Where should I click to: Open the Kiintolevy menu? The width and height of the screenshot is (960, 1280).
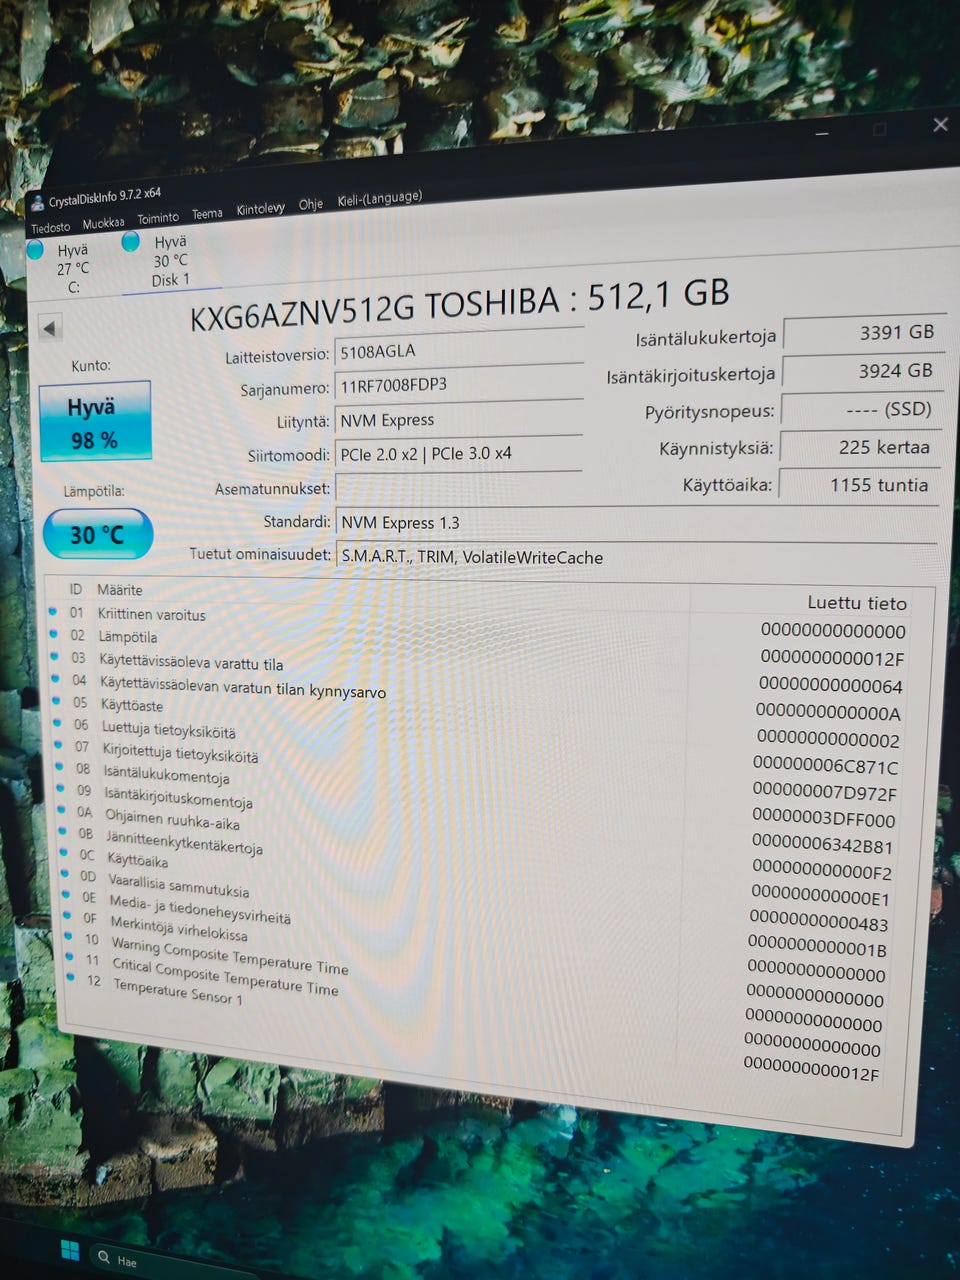click(260, 209)
